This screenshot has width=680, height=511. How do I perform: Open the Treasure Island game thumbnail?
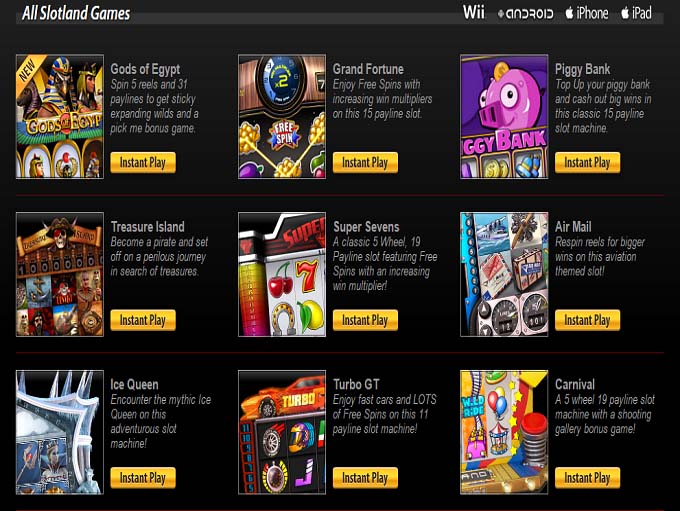coord(60,274)
